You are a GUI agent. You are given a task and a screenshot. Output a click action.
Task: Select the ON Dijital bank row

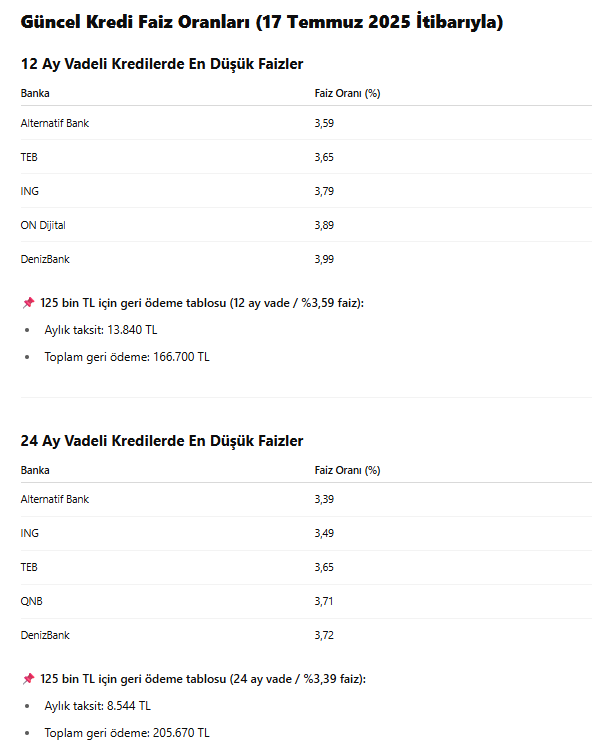pos(306,225)
